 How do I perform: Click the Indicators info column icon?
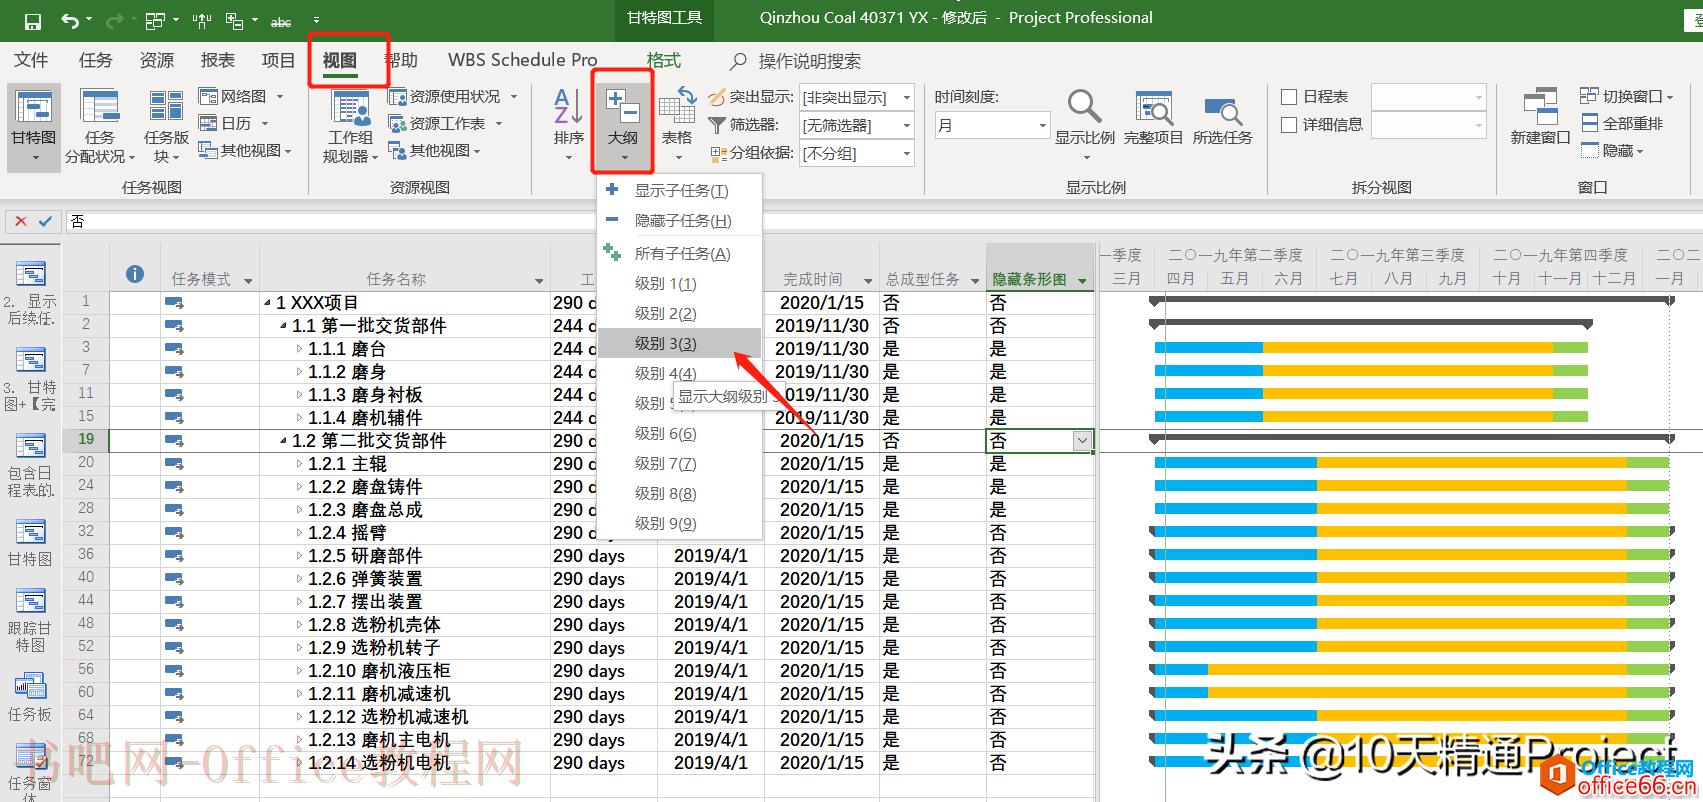coord(135,275)
